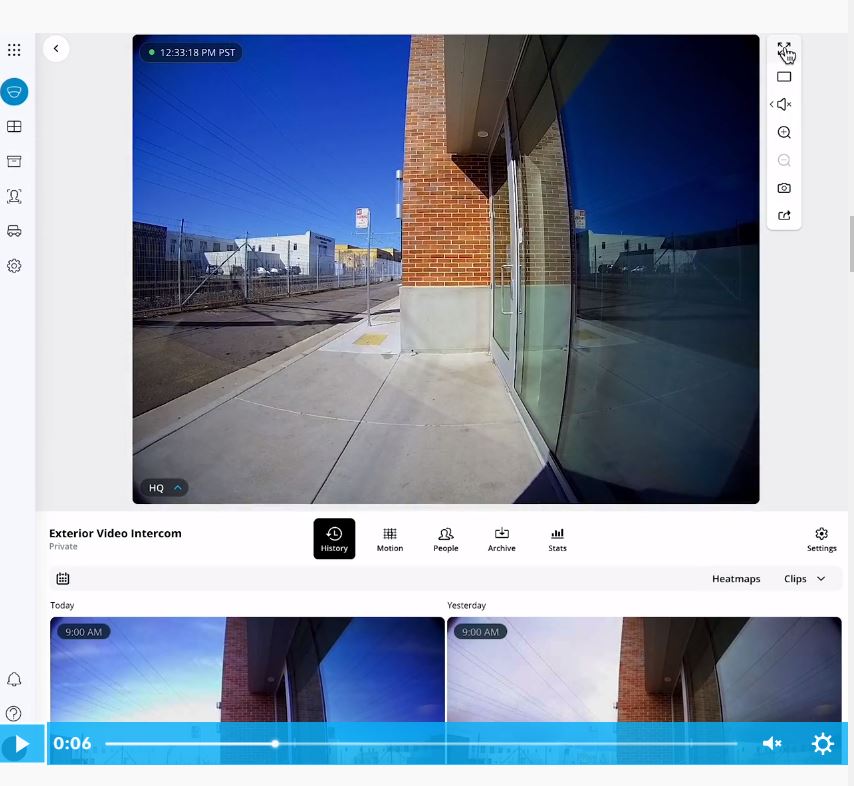Open the apps grid menu

[x=14, y=50]
